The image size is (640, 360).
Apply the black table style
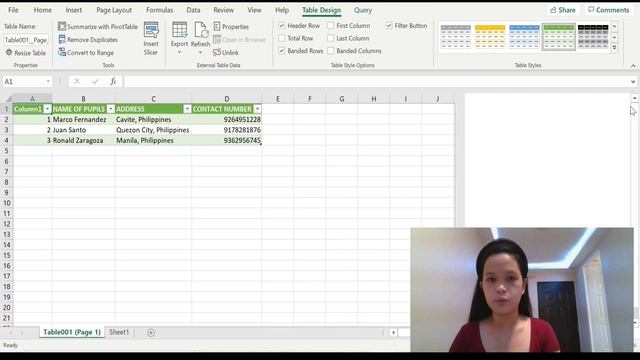tap(593, 37)
